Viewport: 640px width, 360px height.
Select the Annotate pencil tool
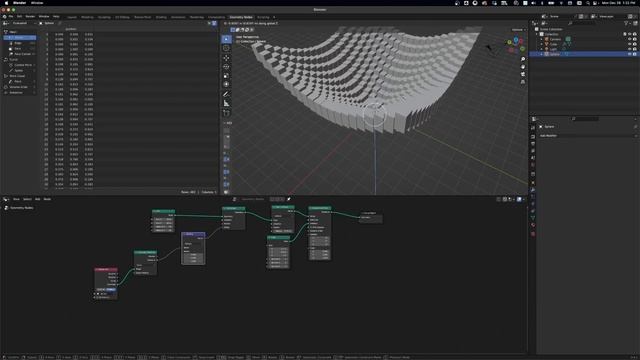point(226,94)
